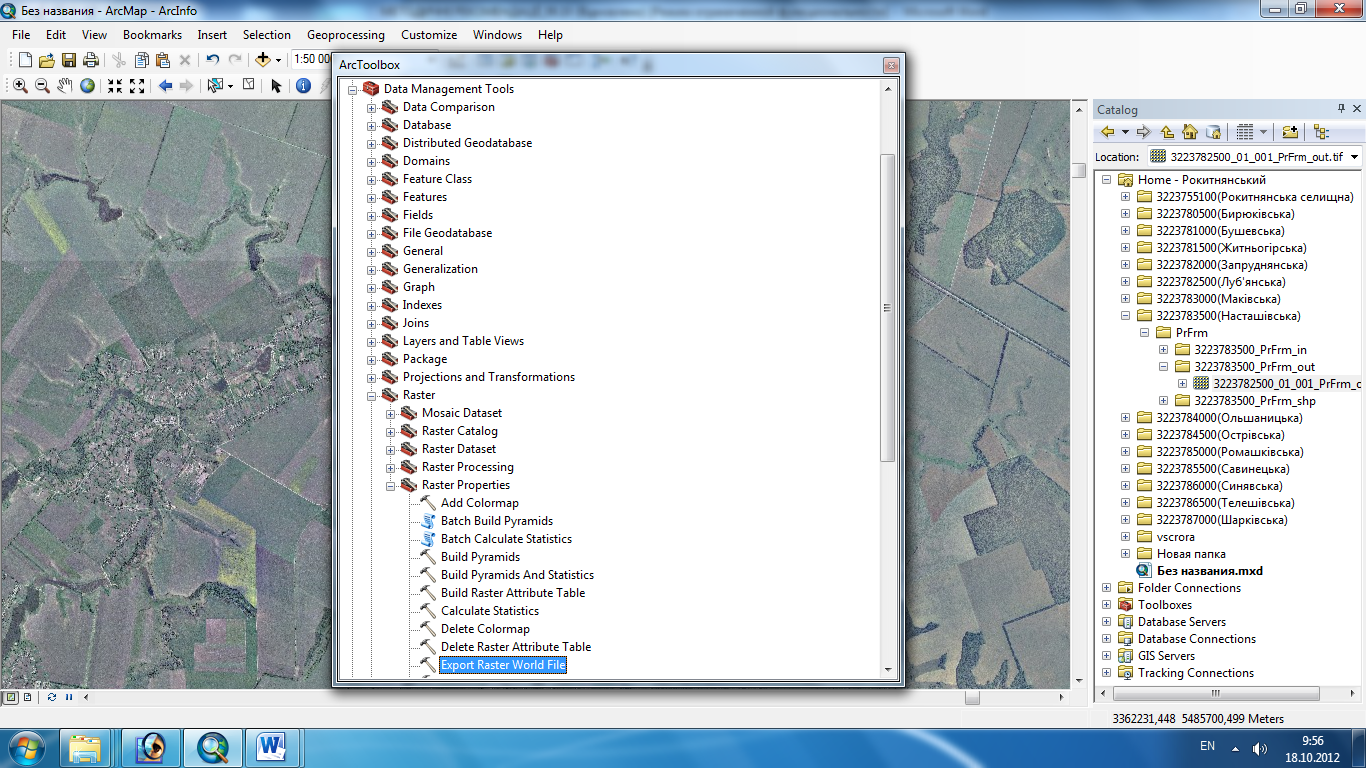Go up one level in Catalog
Screen dimensions: 1366x768
click(1167, 132)
